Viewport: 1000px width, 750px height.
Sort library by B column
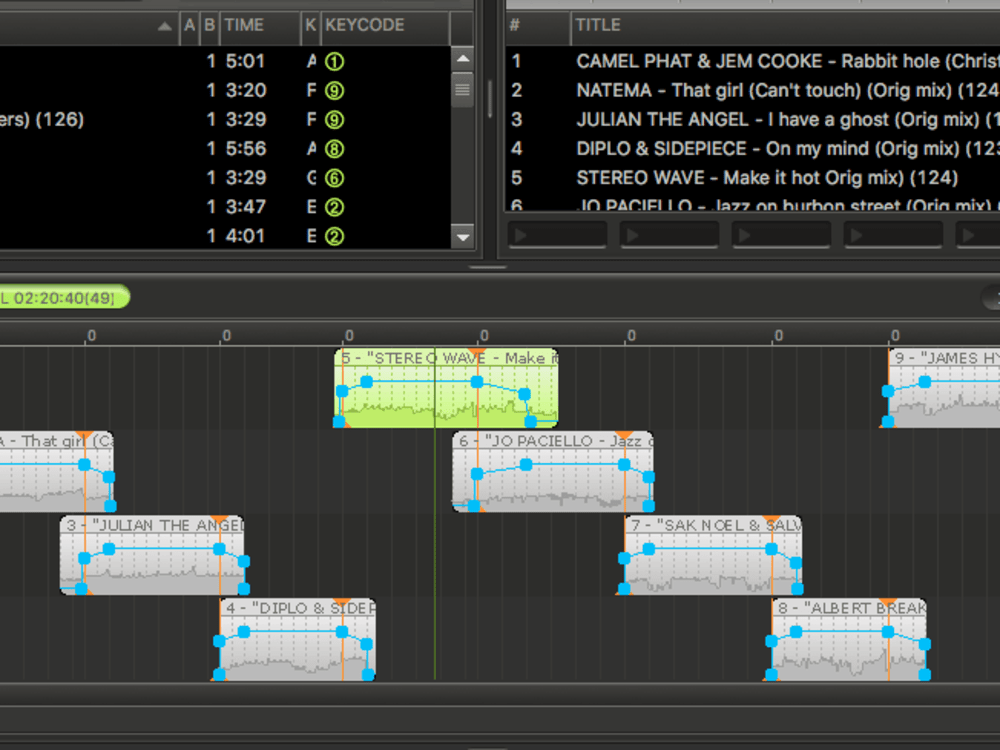click(x=209, y=26)
